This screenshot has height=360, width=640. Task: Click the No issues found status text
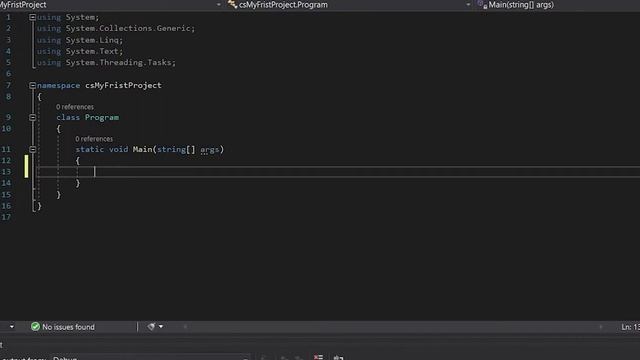point(68,327)
